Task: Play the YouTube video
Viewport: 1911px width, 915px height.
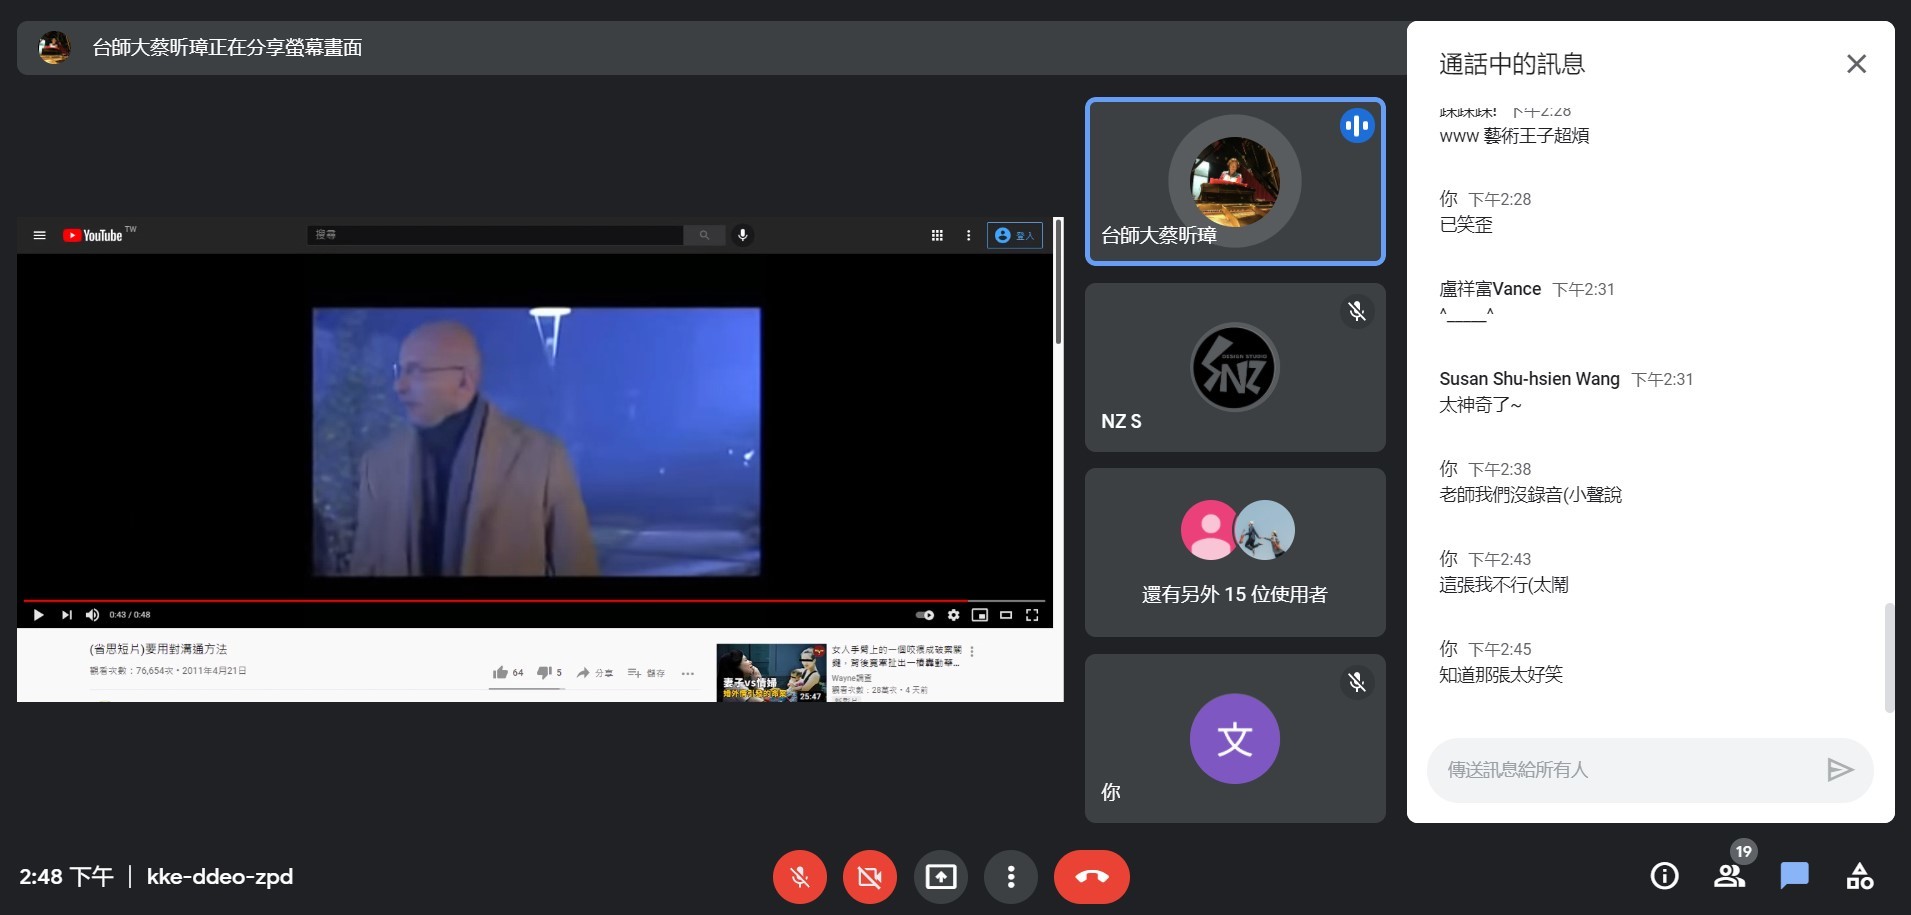Action: click(x=38, y=615)
